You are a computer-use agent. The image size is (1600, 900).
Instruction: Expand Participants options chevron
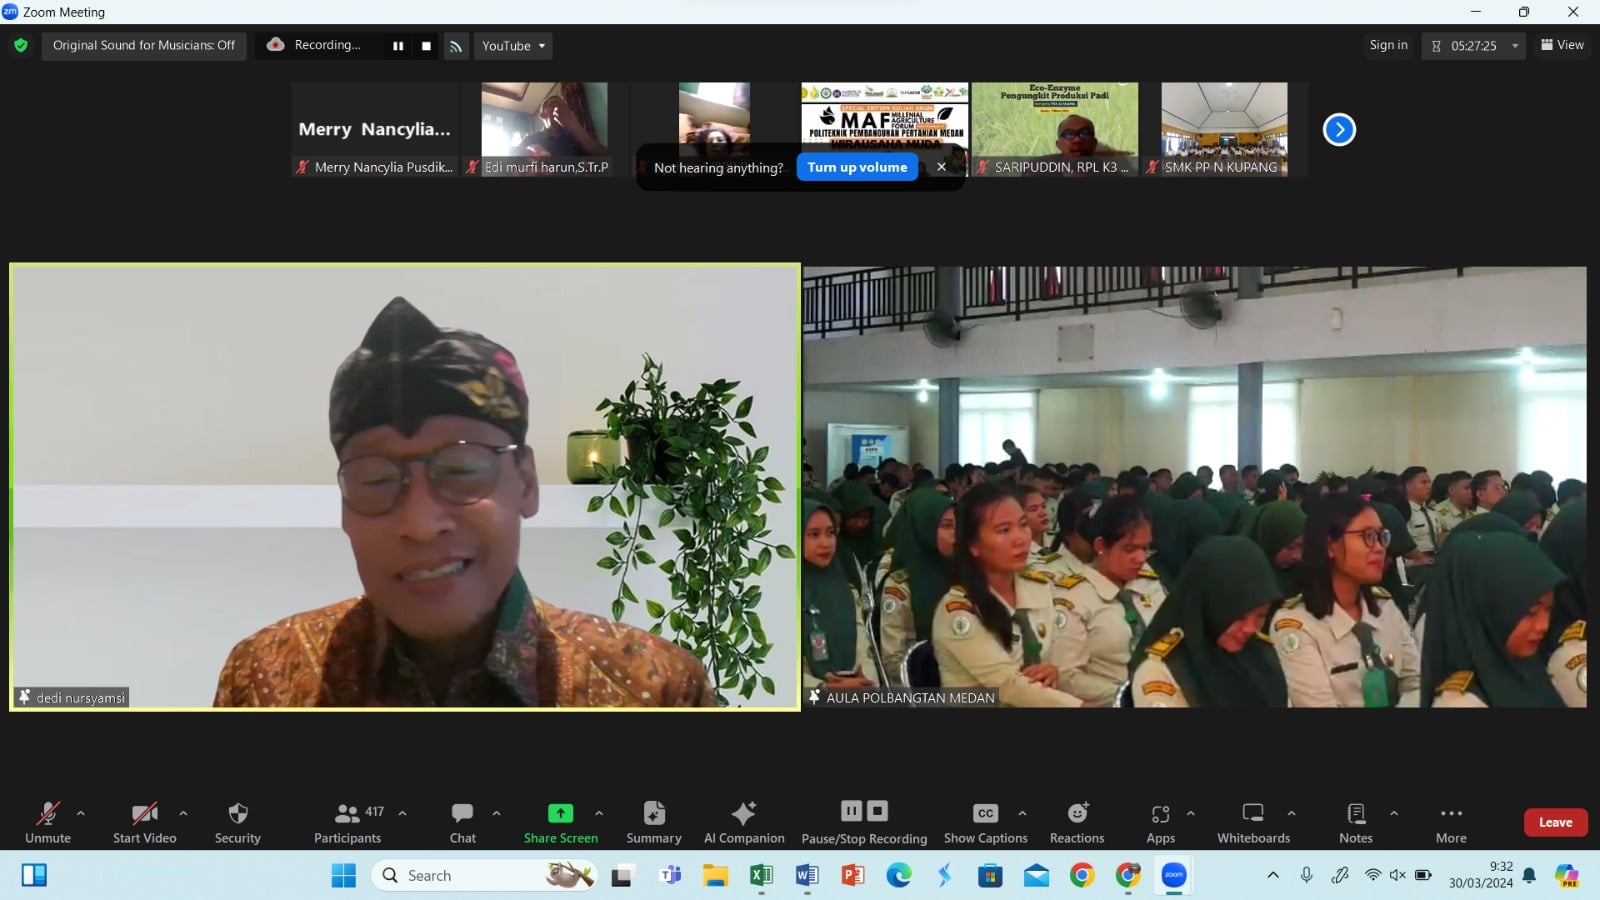[x=401, y=812]
